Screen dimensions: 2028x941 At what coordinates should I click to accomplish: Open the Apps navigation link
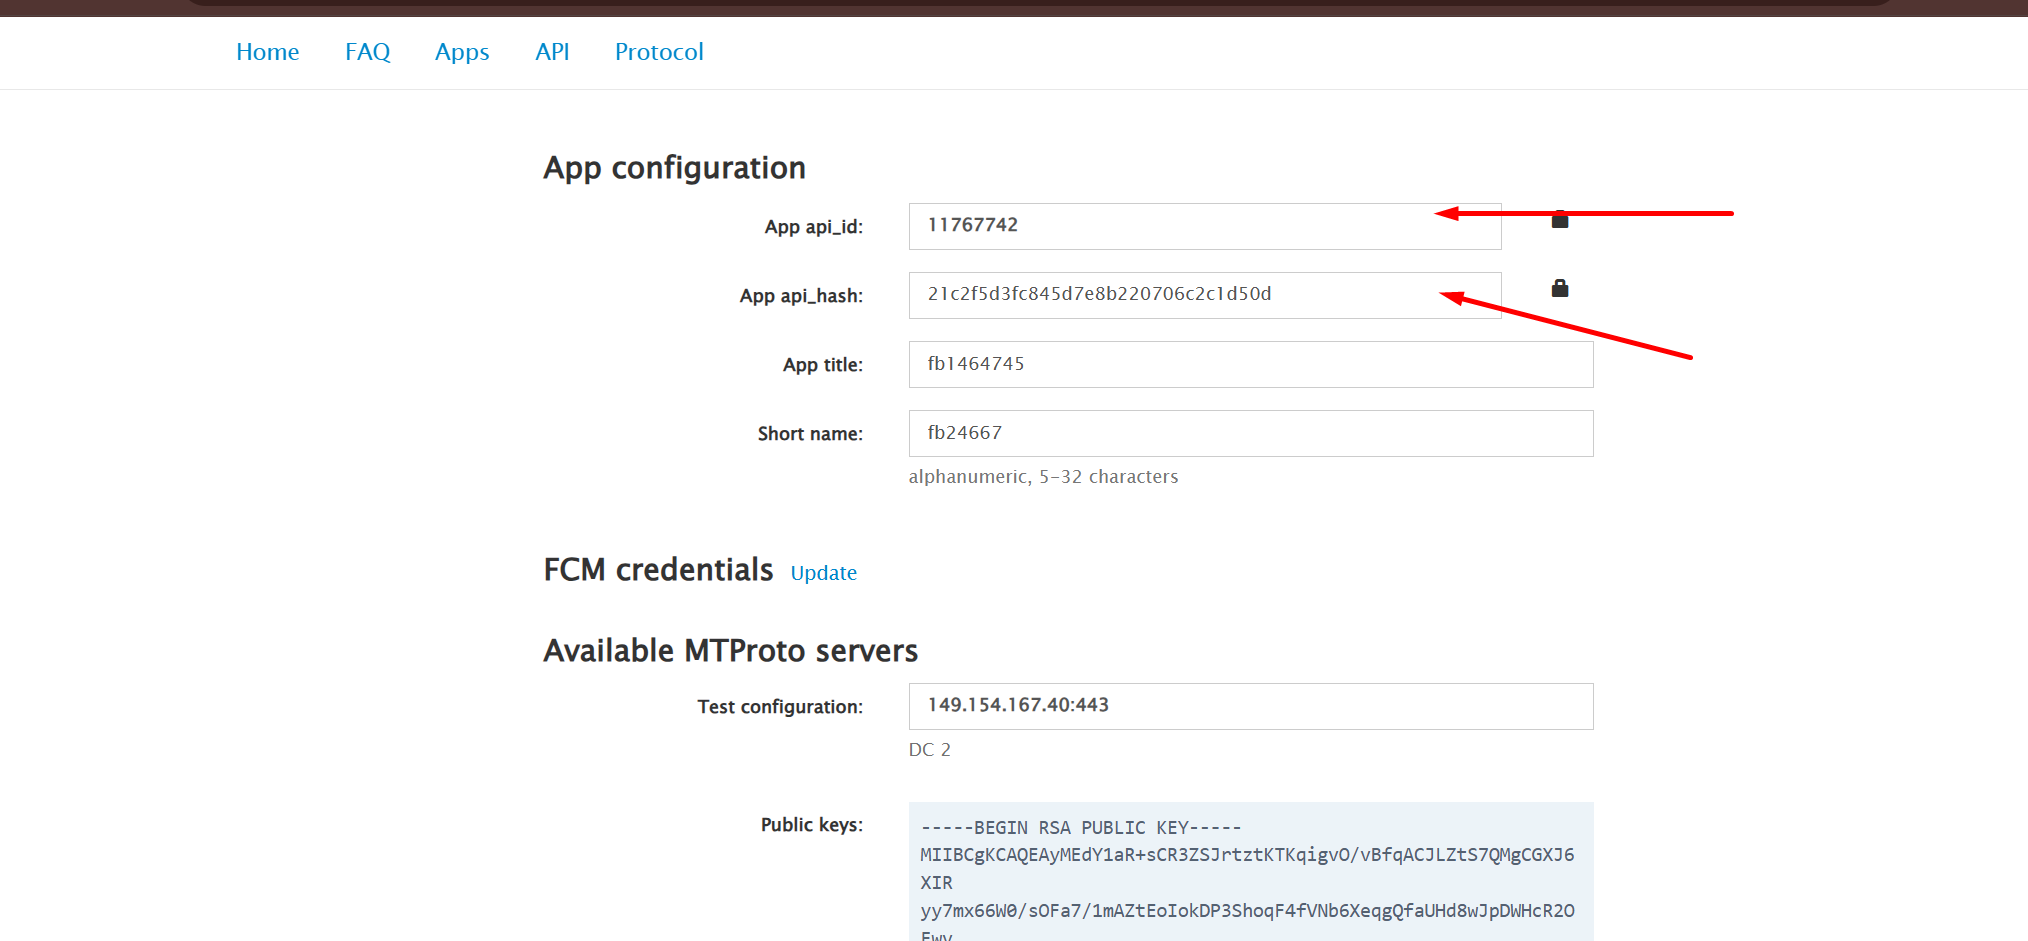tap(462, 52)
